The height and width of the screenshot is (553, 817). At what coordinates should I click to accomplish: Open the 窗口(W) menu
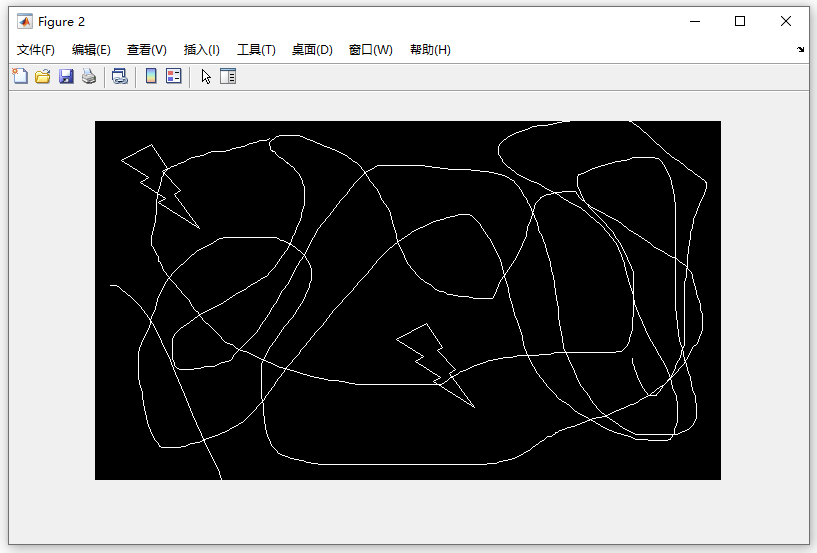tap(370, 50)
